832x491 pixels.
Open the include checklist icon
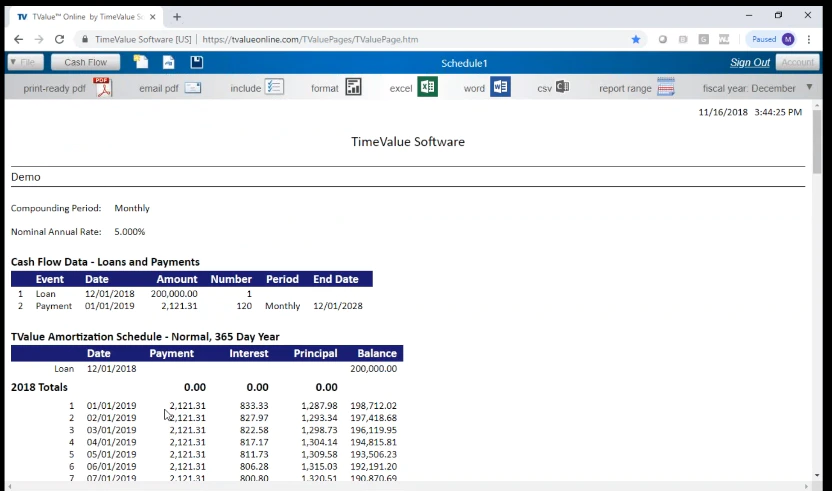pos(274,87)
